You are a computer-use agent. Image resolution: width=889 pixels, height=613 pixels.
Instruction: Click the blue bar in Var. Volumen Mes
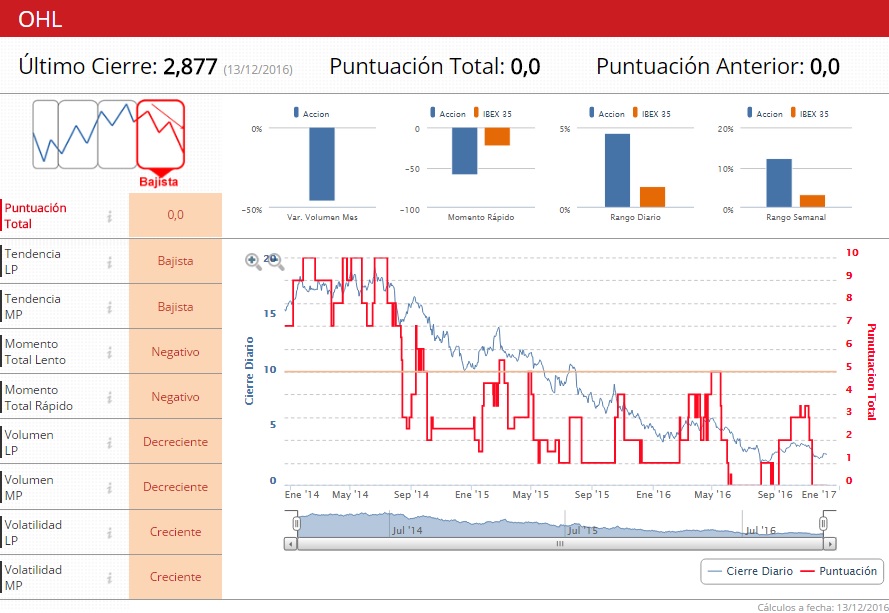(x=321, y=164)
